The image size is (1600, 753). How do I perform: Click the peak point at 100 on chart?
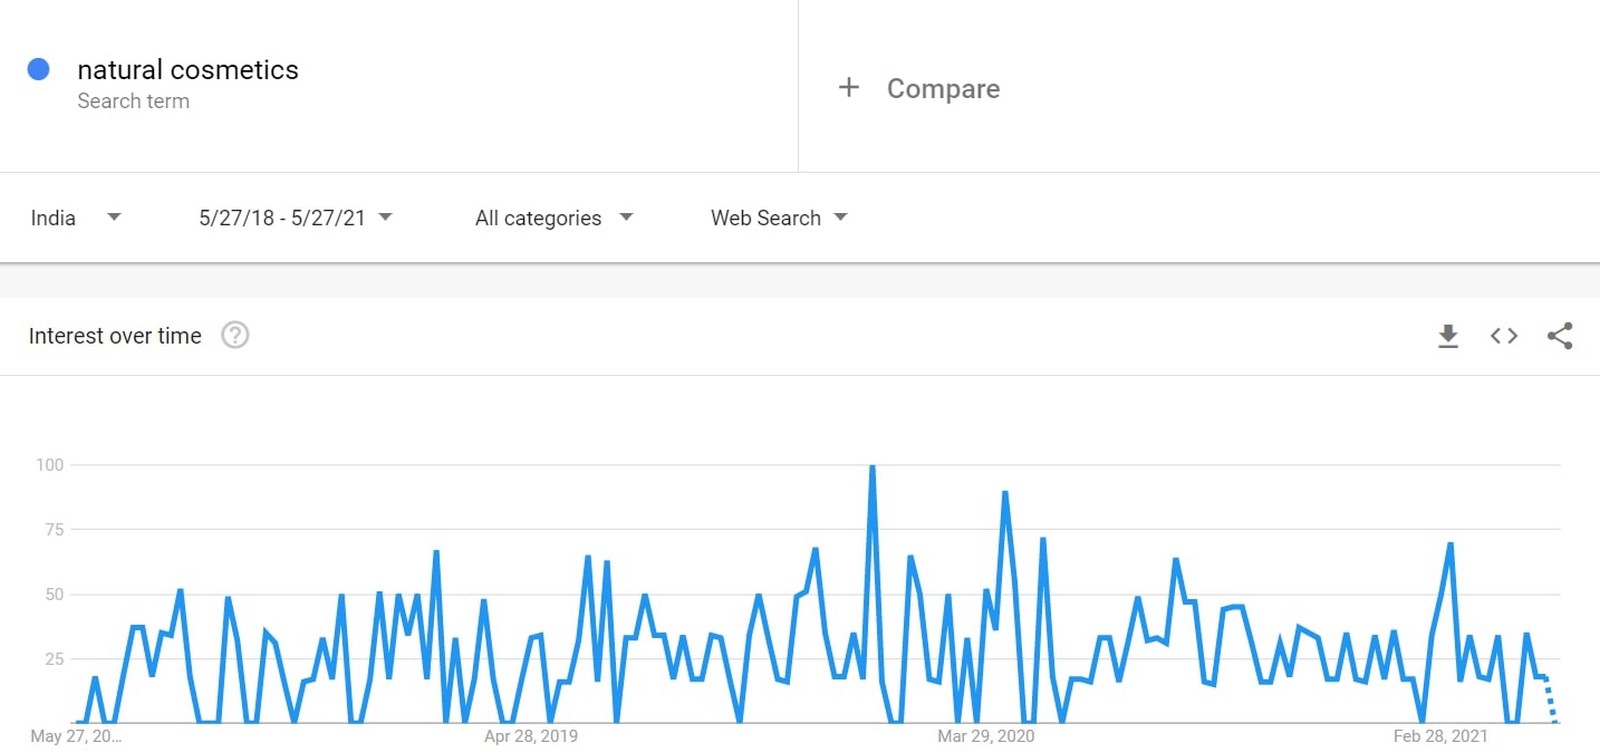[x=873, y=466]
